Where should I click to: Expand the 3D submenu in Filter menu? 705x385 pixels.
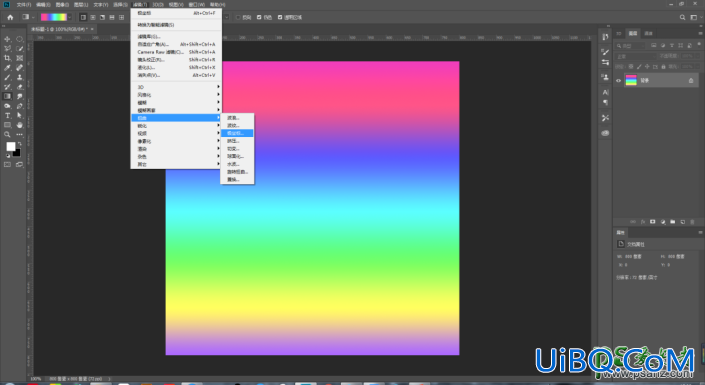point(176,87)
